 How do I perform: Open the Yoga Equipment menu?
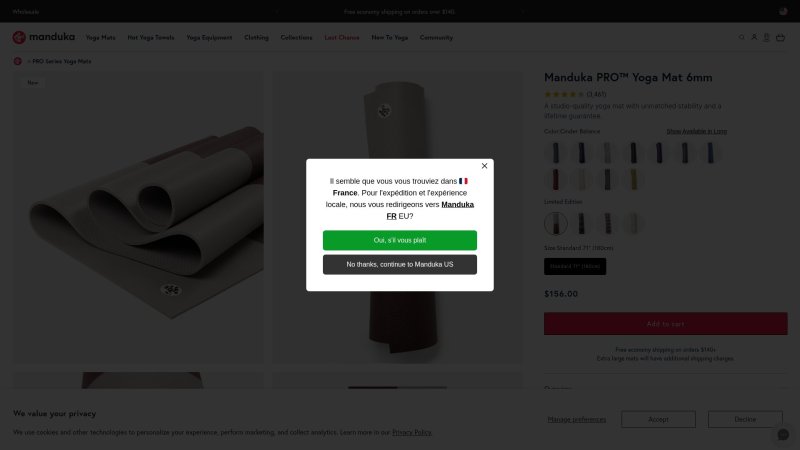tap(209, 37)
